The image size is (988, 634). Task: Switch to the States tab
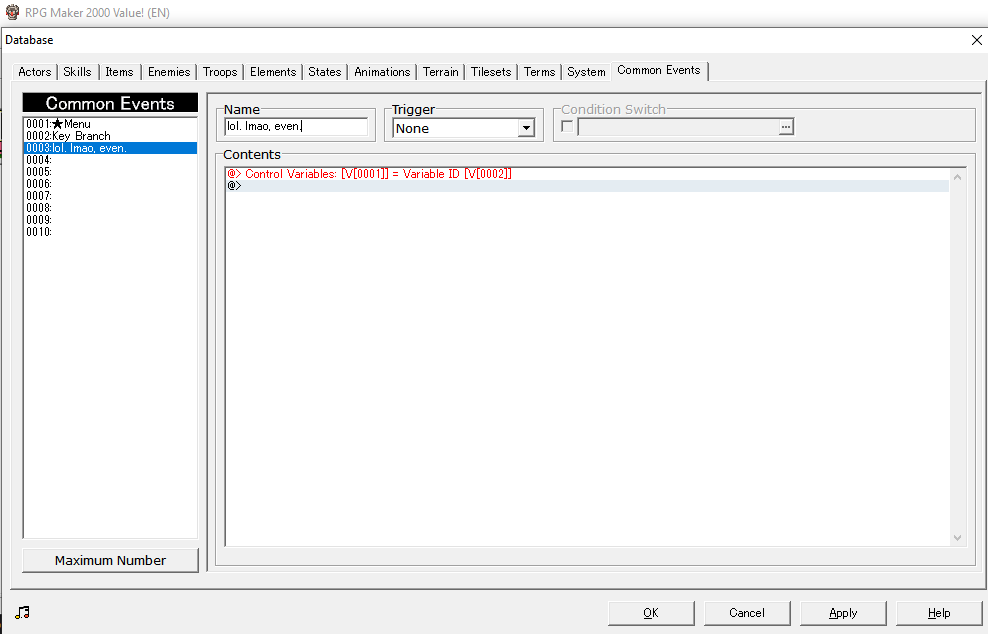[x=325, y=72]
